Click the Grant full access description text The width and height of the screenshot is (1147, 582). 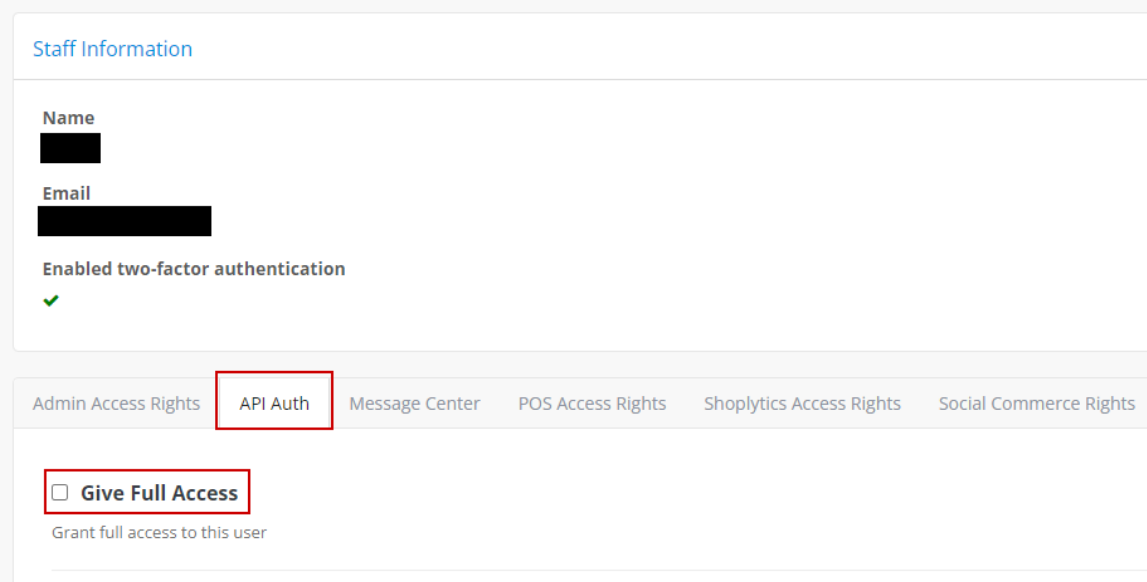pos(159,532)
